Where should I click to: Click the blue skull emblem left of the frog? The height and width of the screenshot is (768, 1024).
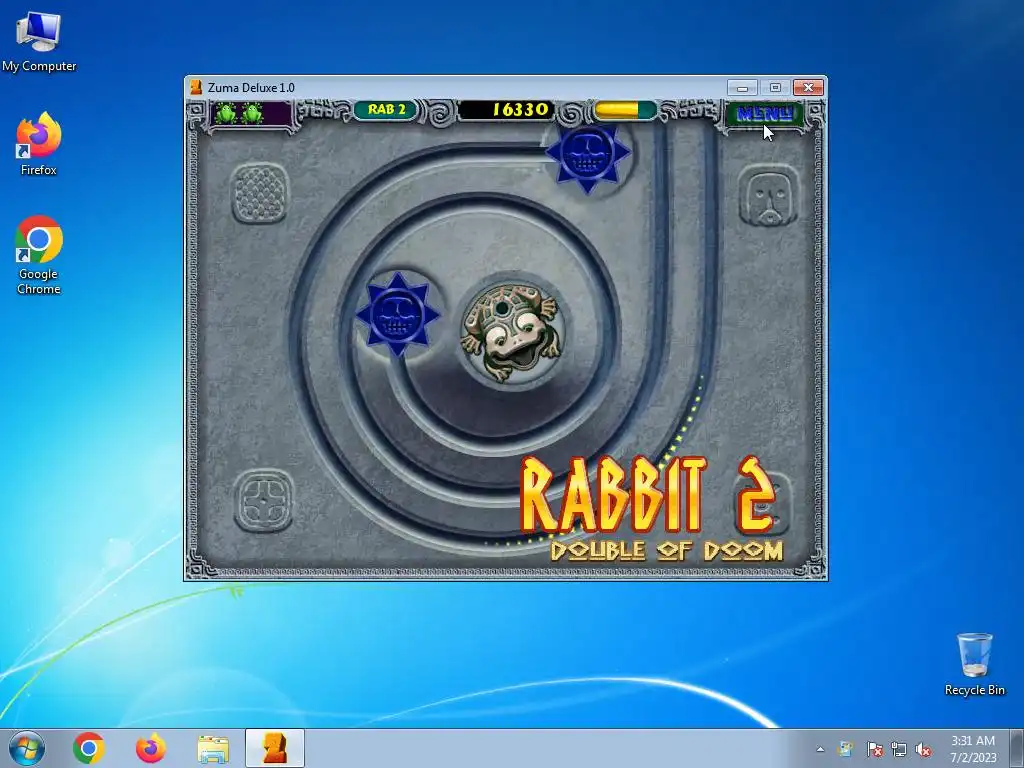[x=397, y=315]
